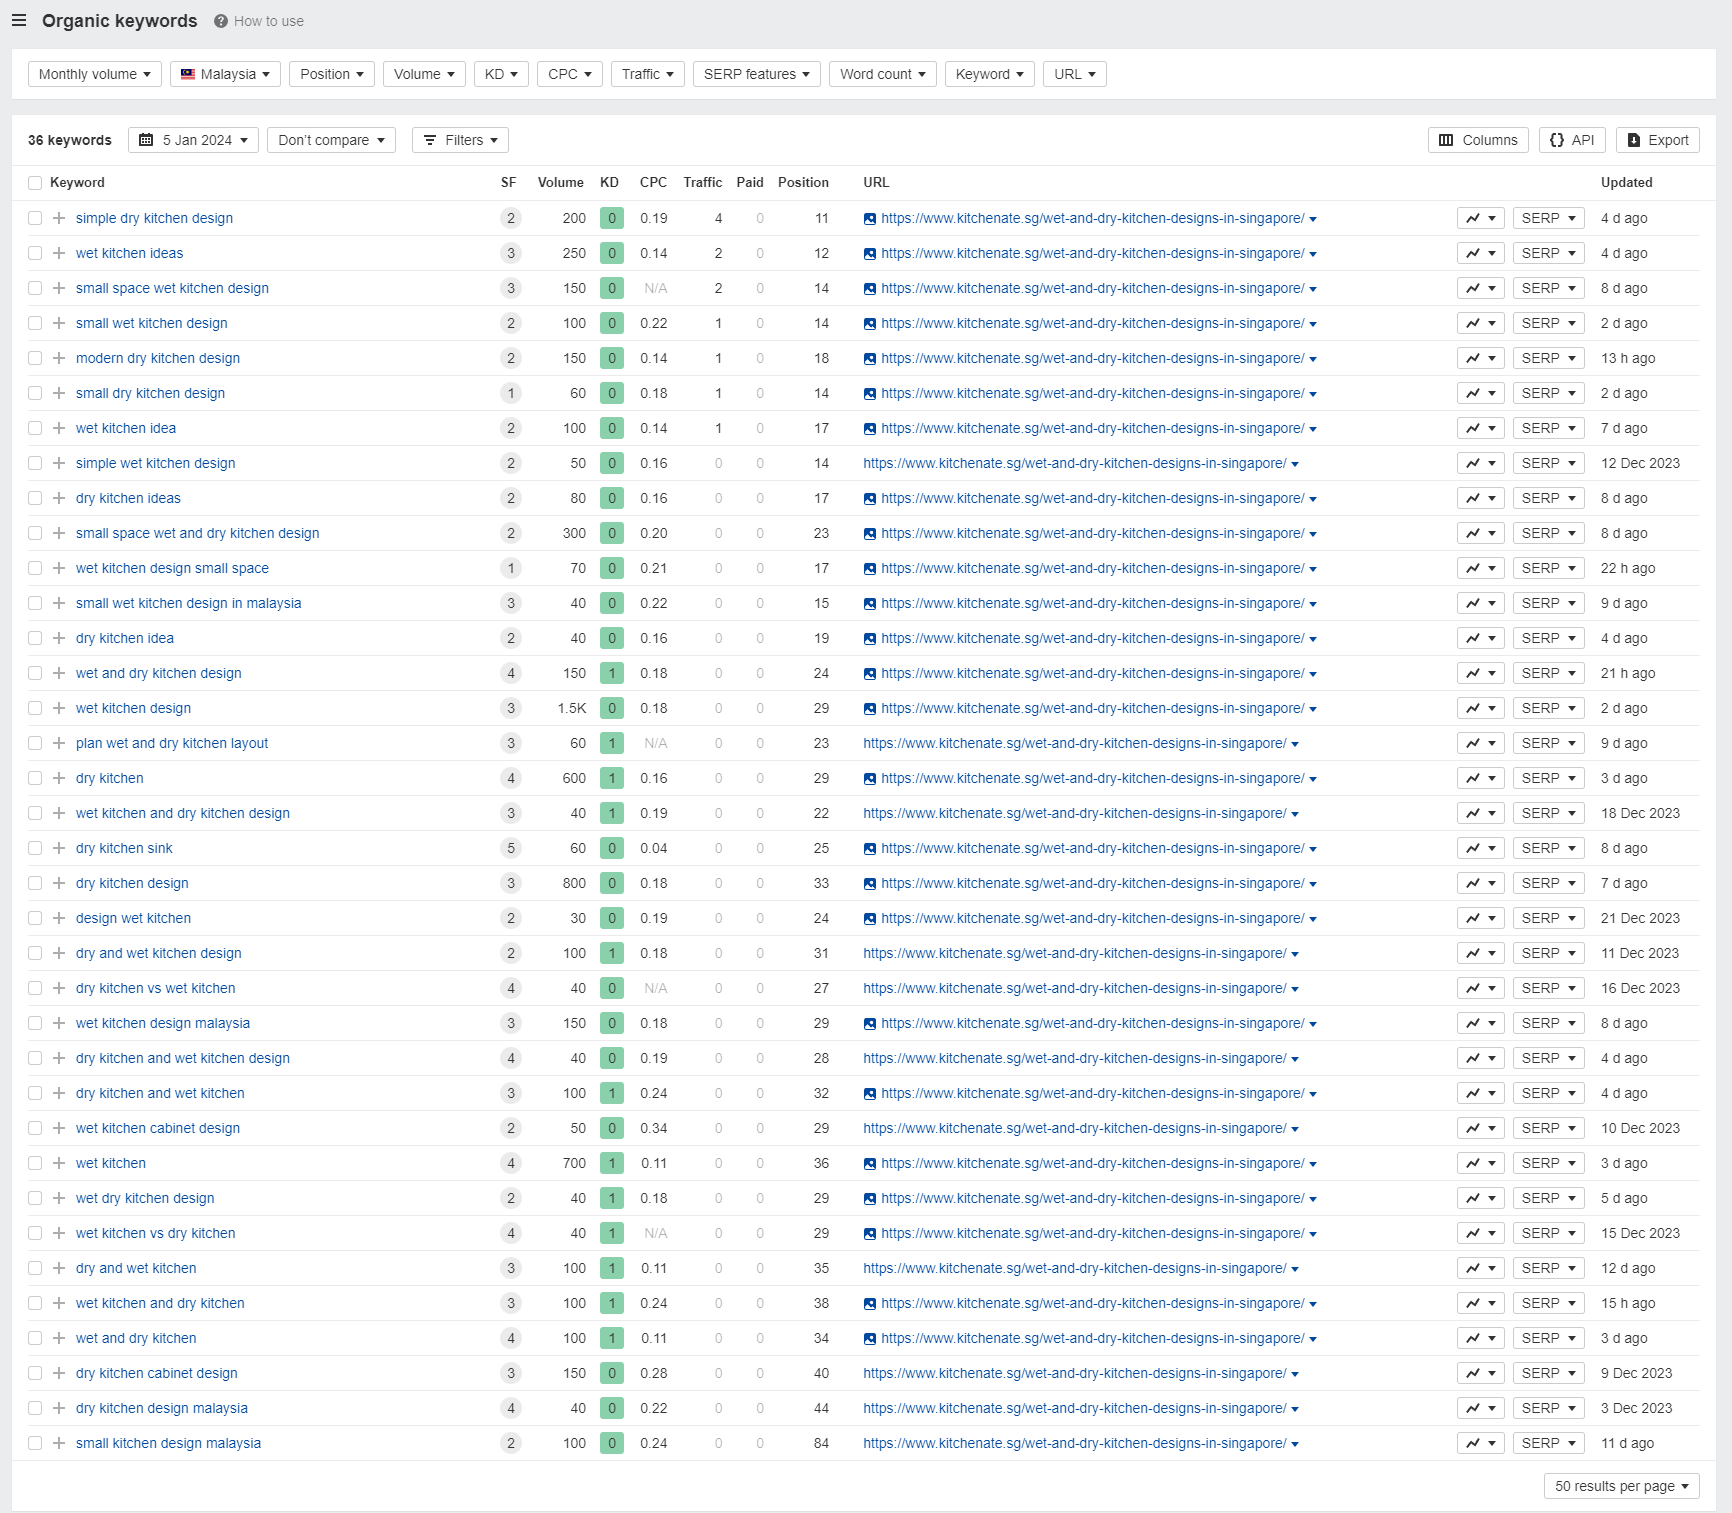Screen dimensions: 1732x1513
Task: Add 'dry kitchen' keyword with plus icon
Action: [59, 778]
